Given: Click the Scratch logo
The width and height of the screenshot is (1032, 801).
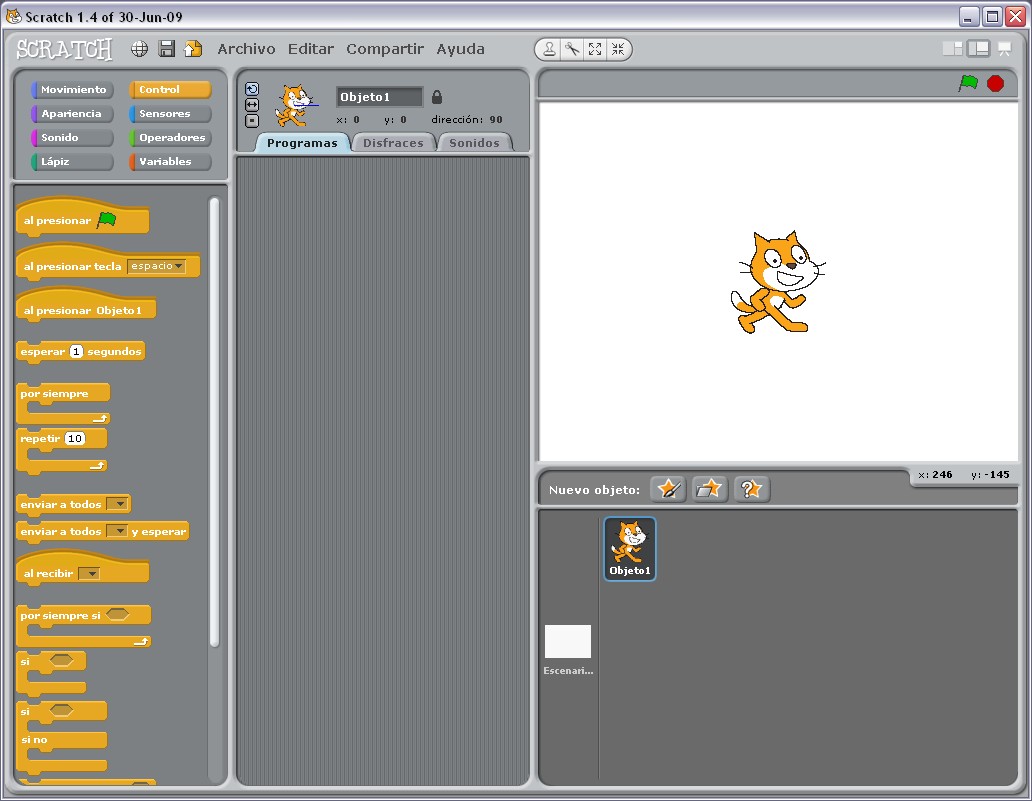Looking at the screenshot, I should 64,49.
